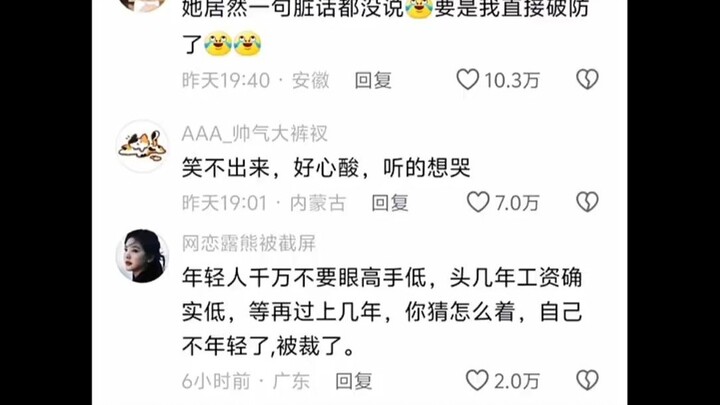Image resolution: width=720 pixels, height=405 pixels.
Task: Like the 年轻人 comment with 2.0万
Action: click(477, 380)
